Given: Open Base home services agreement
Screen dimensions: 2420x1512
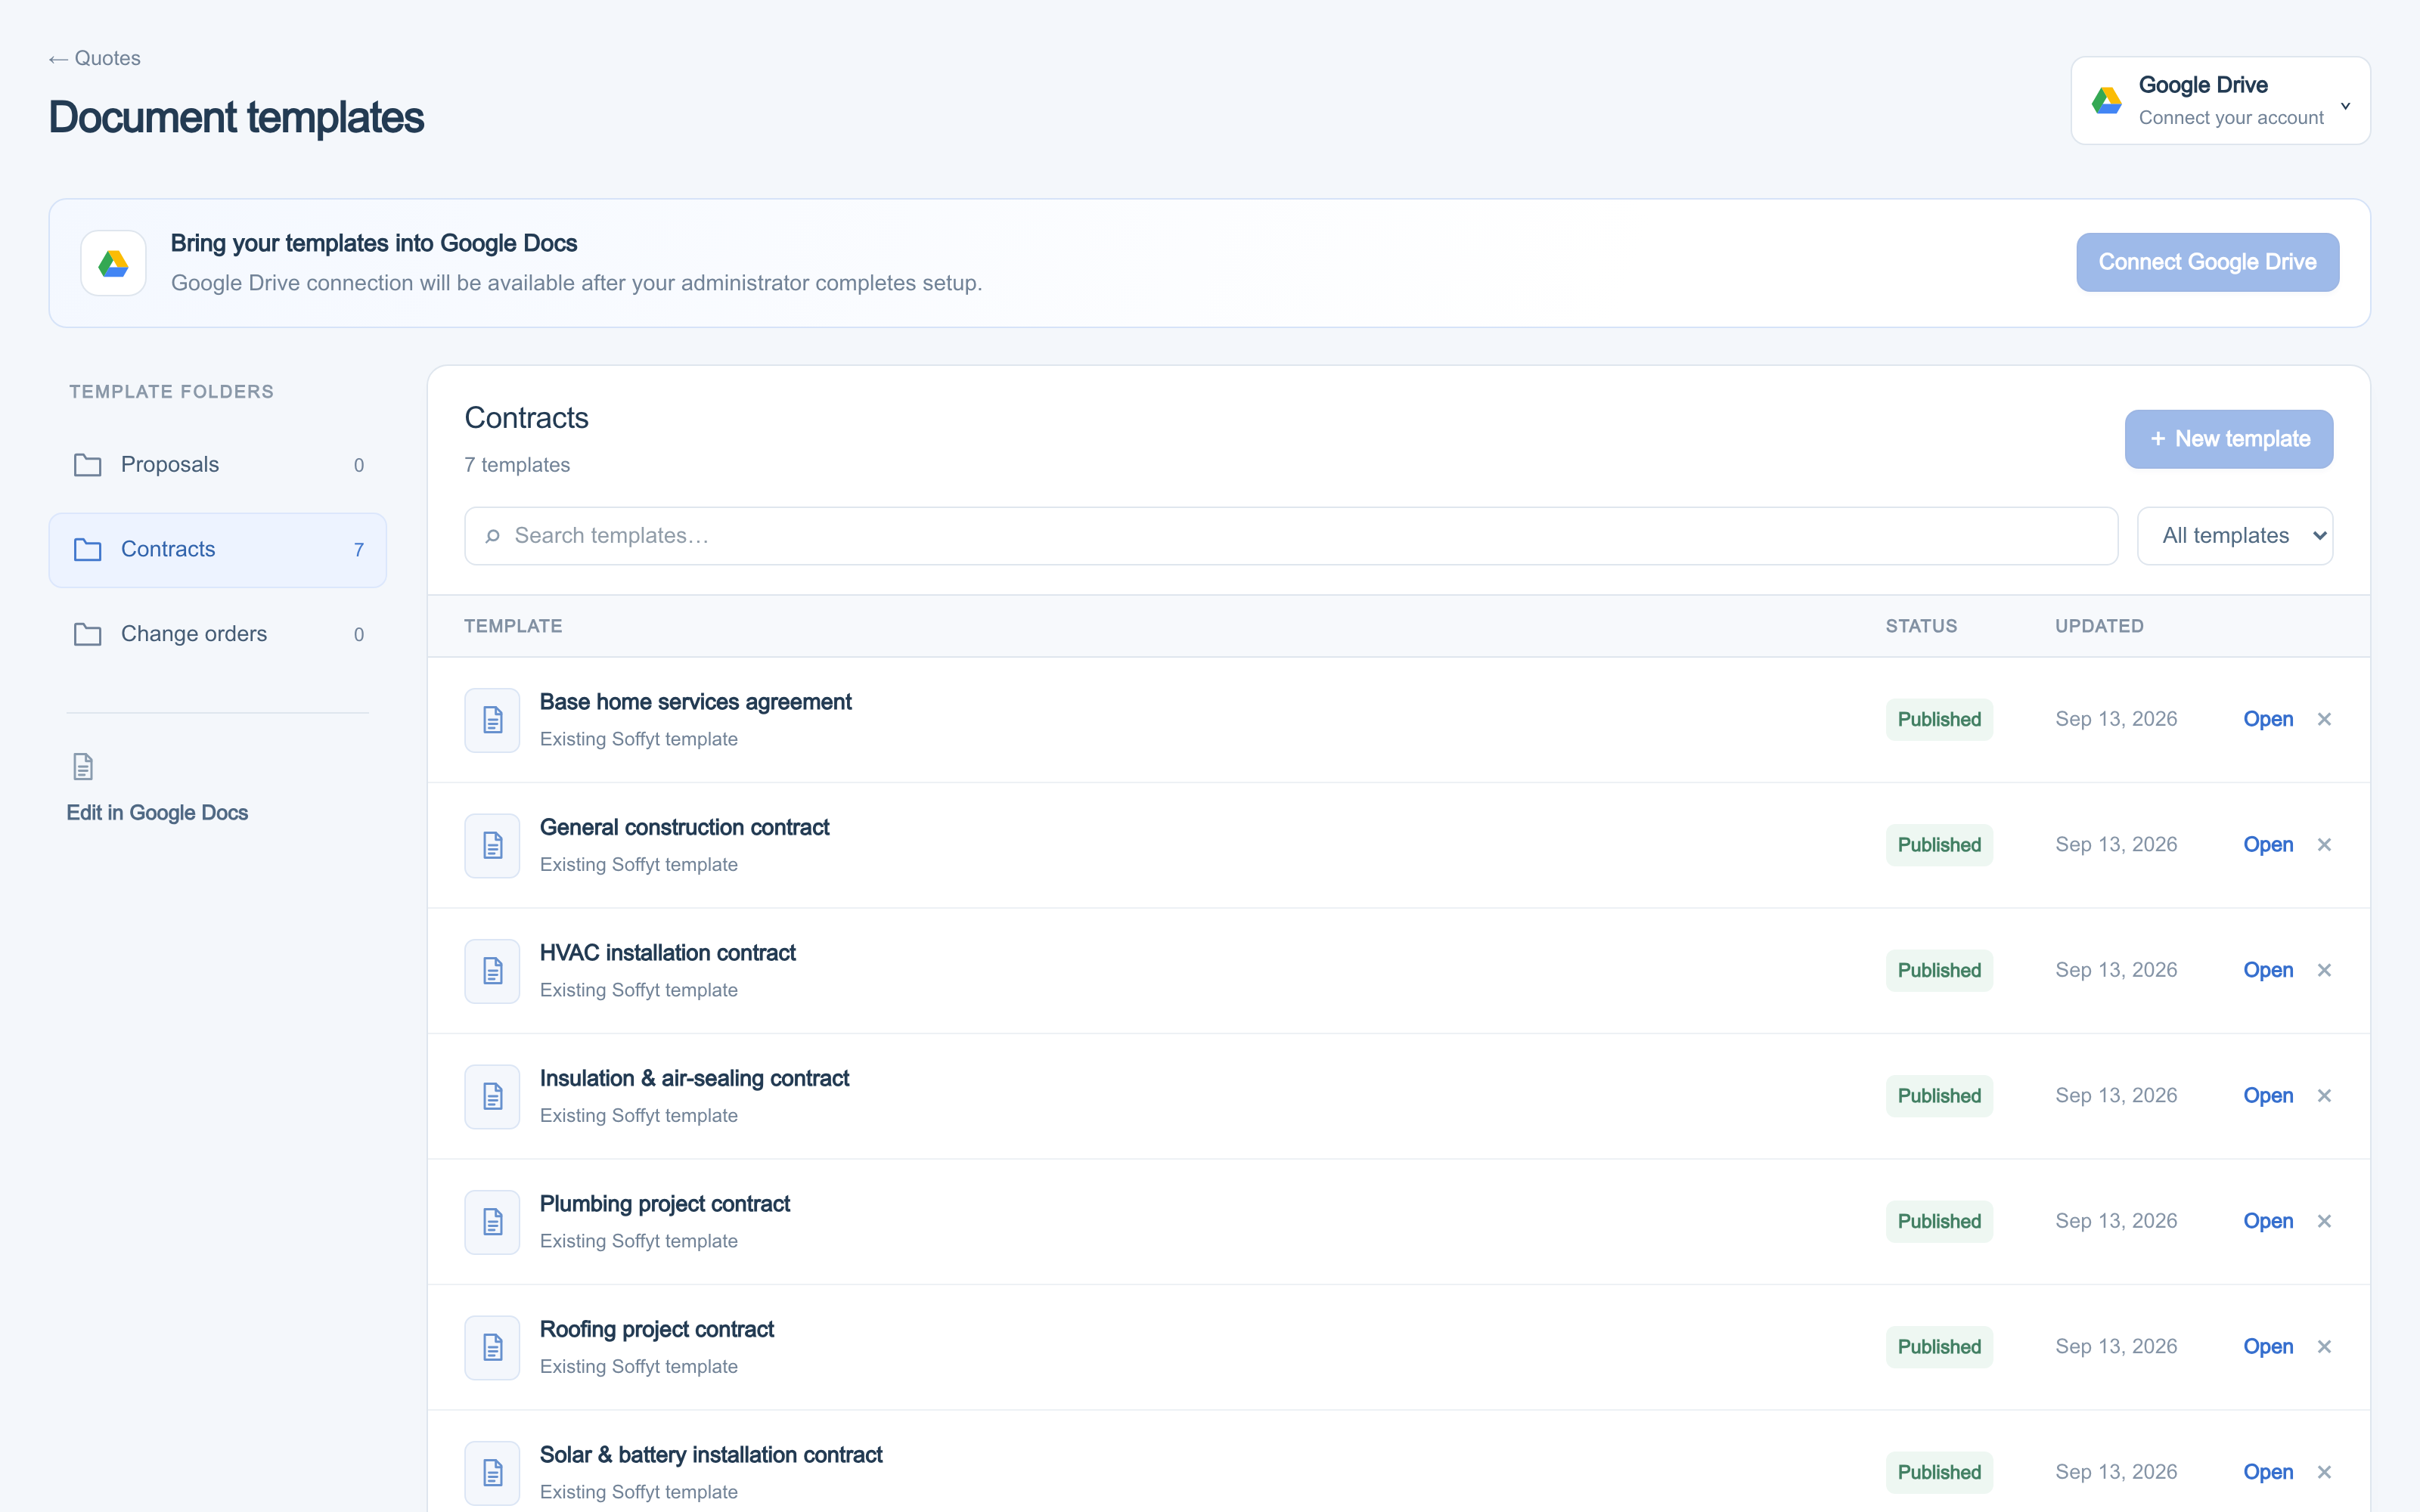Looking at the screenshot, I should point(2268,720).
